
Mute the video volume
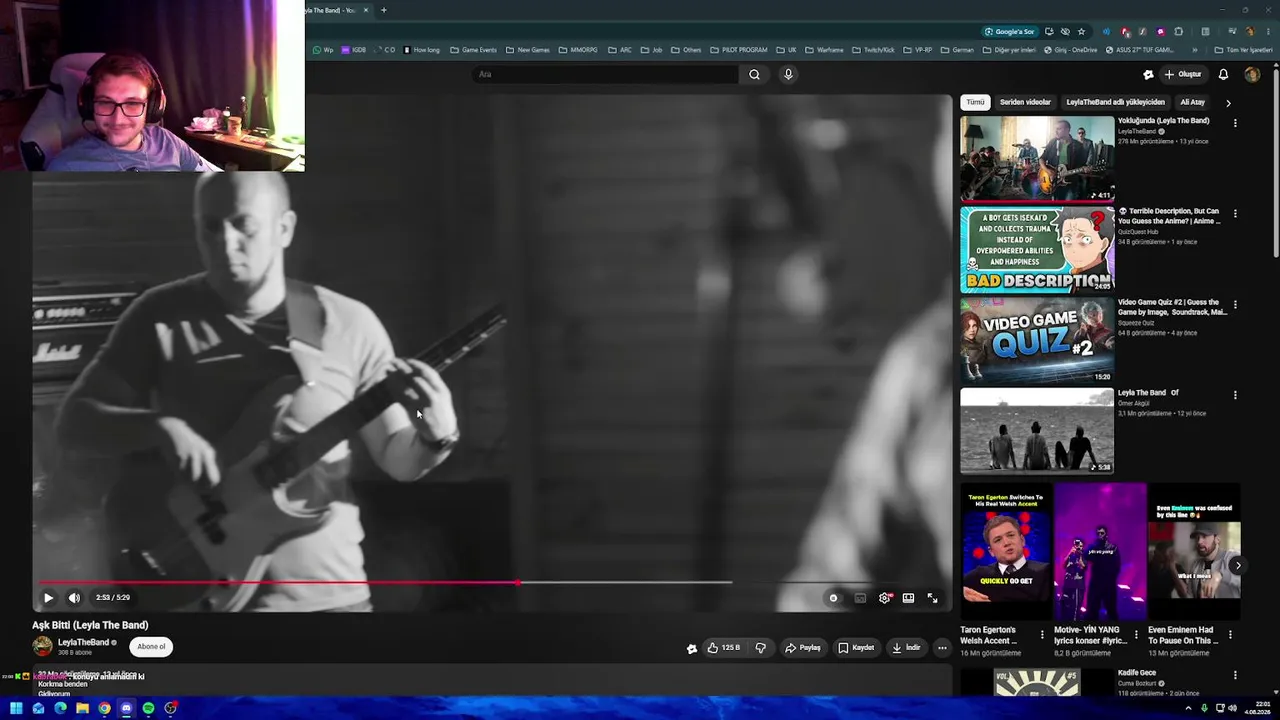[74, 598]
